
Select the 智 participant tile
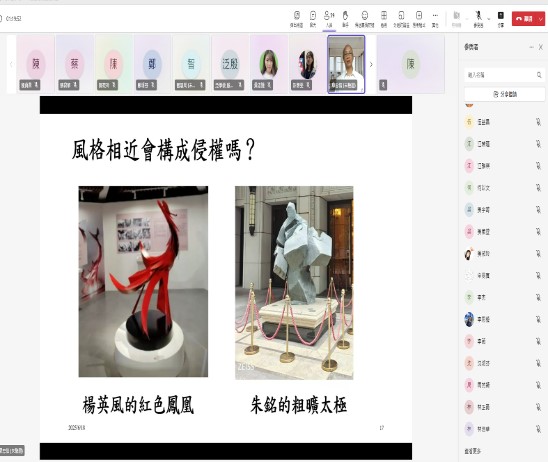click(x=191, y=64)
